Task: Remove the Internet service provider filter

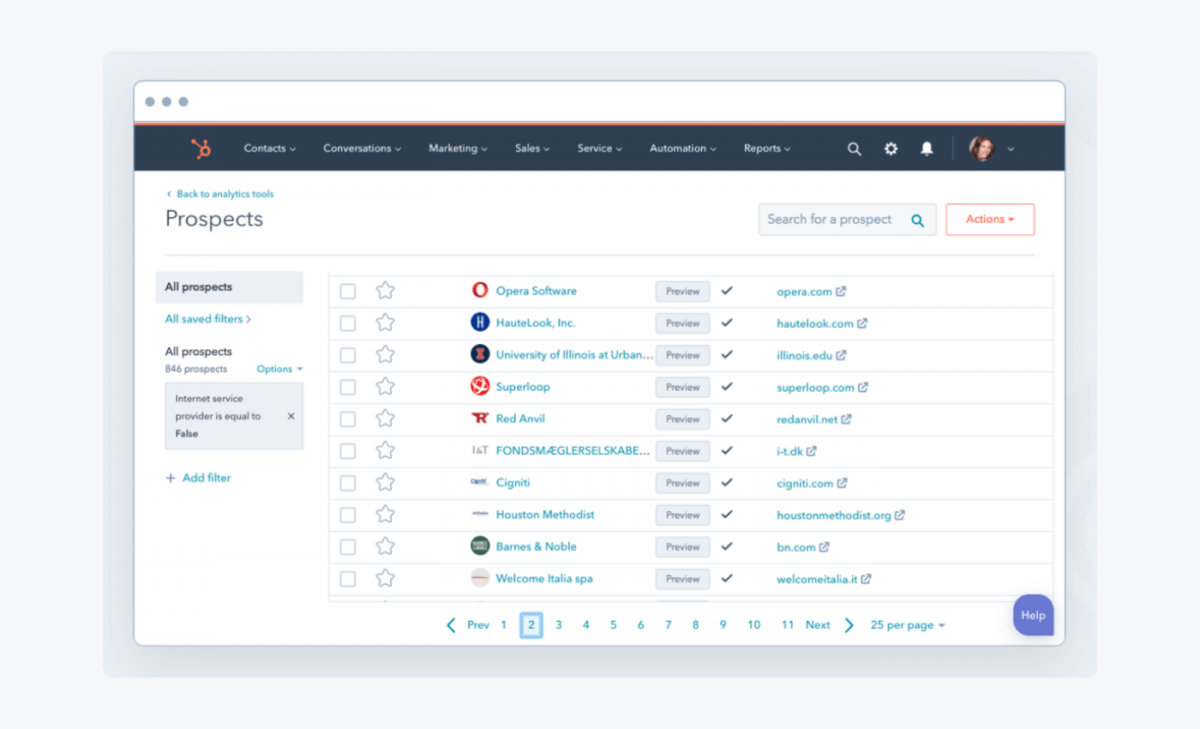Action: [x=291, y=416]
